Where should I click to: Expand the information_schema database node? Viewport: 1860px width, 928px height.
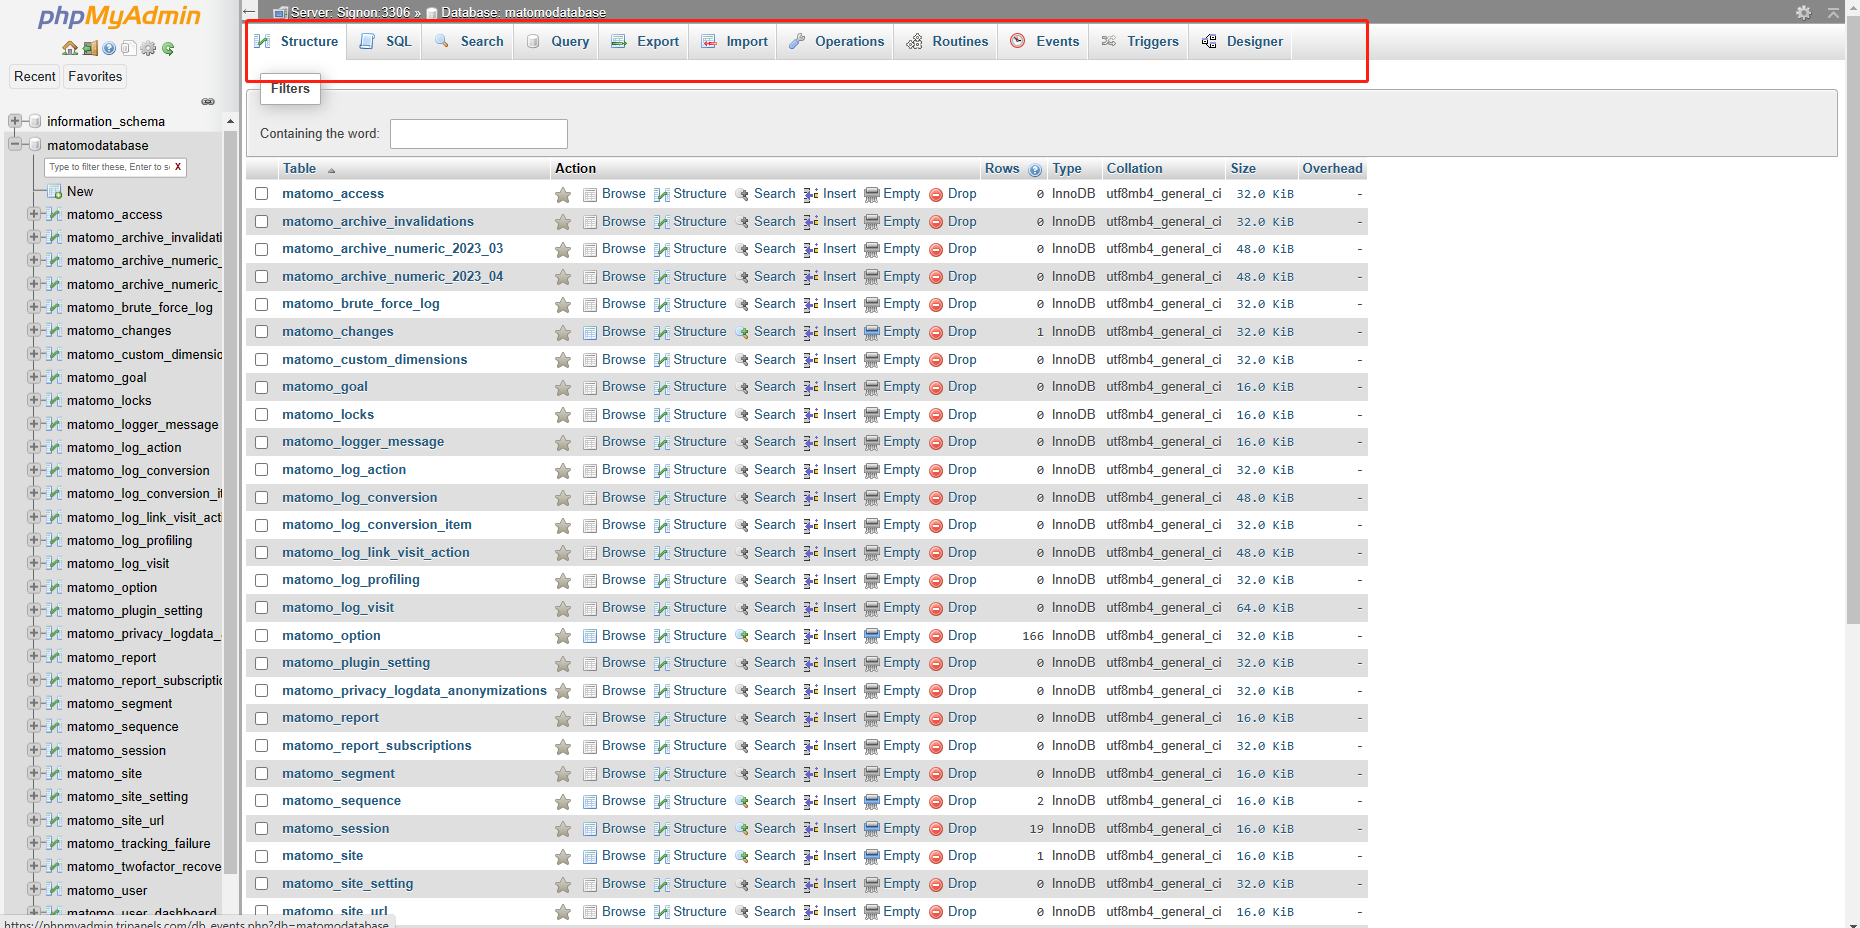(x=15, y=121)
